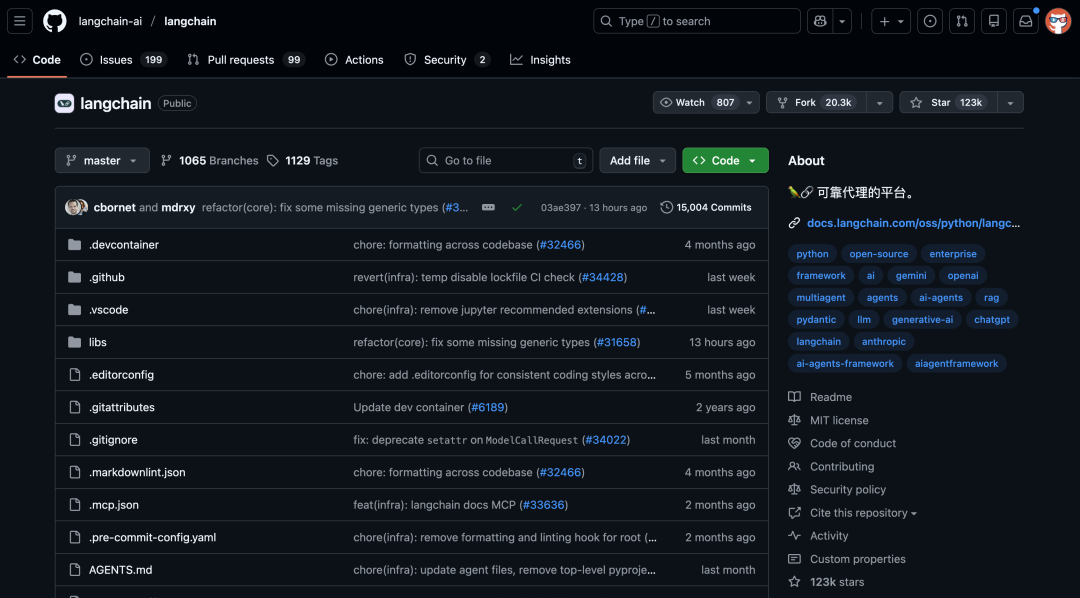Viewport: 1080px width, 598px height.
Task: Open the 1129 Tags view
Action: point(310,160)
